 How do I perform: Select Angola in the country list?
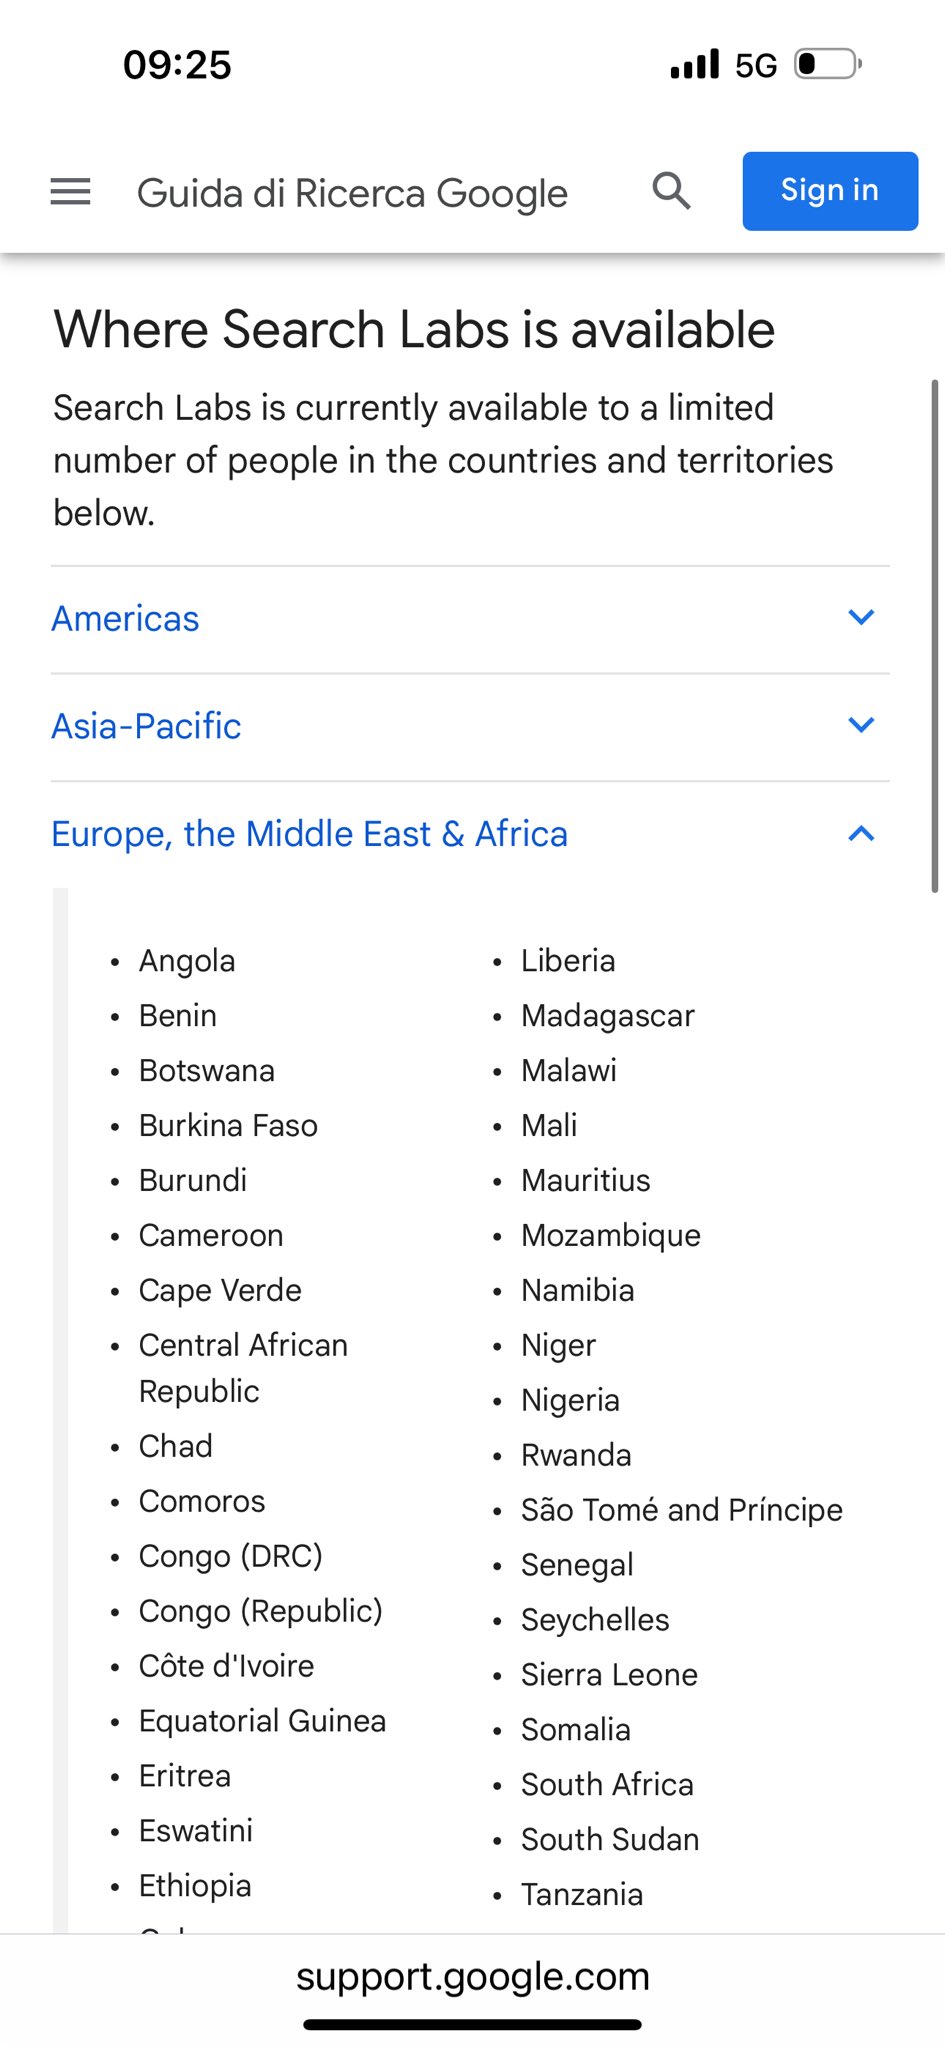pos(187,961)
